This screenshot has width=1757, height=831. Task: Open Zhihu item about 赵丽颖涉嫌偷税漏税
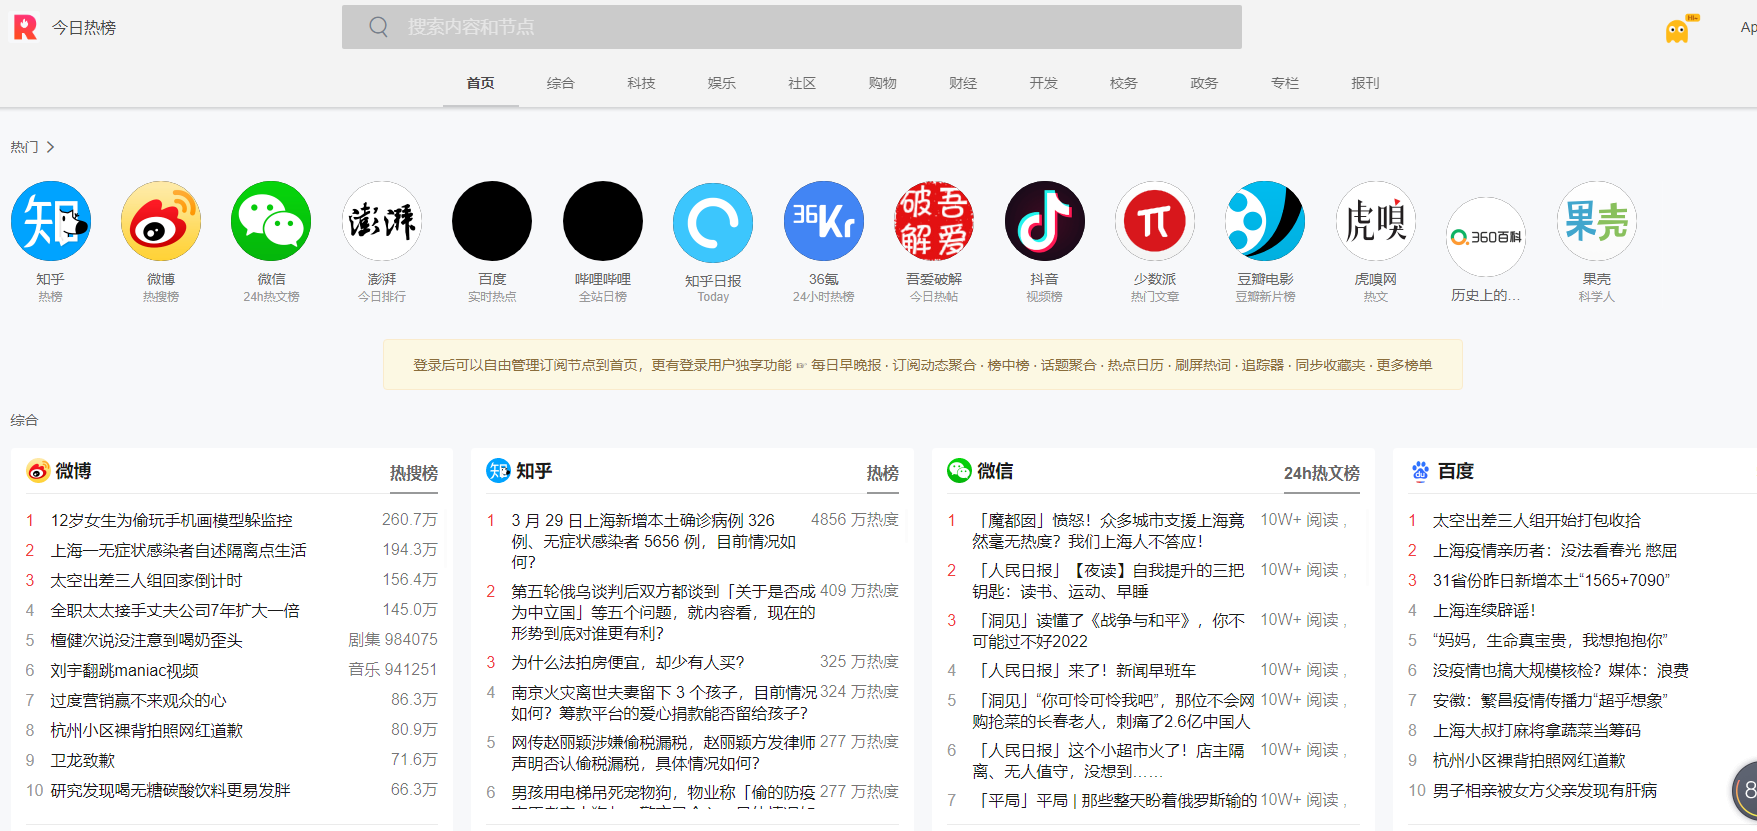click(665, 753)
